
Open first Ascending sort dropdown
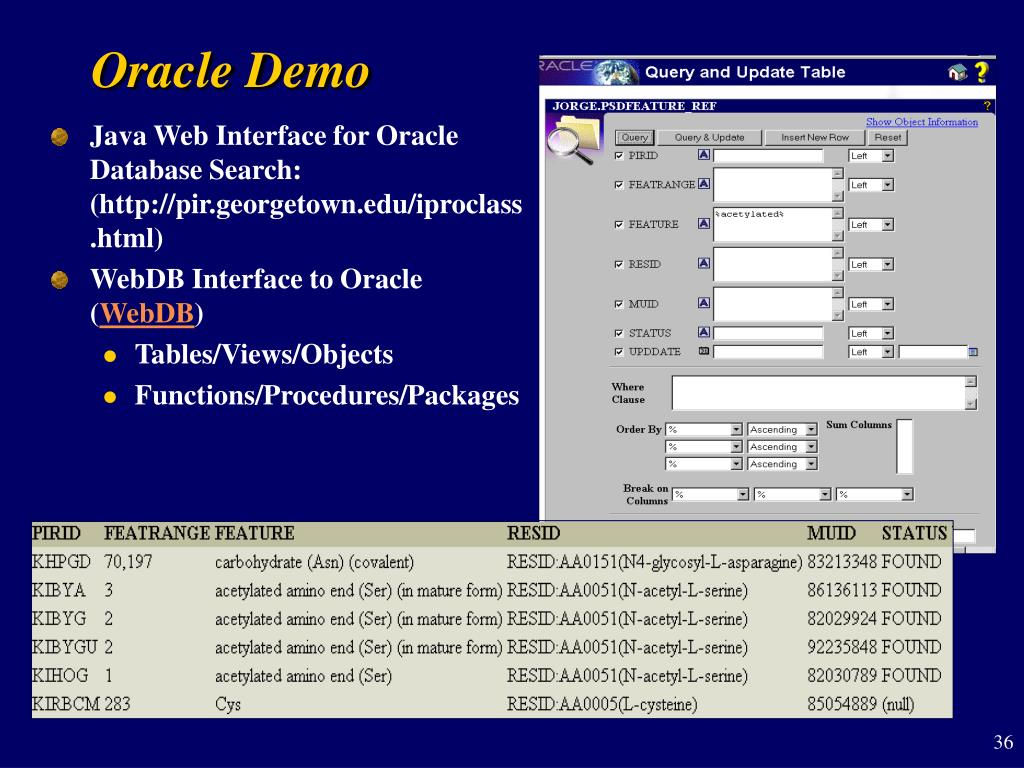782,429
